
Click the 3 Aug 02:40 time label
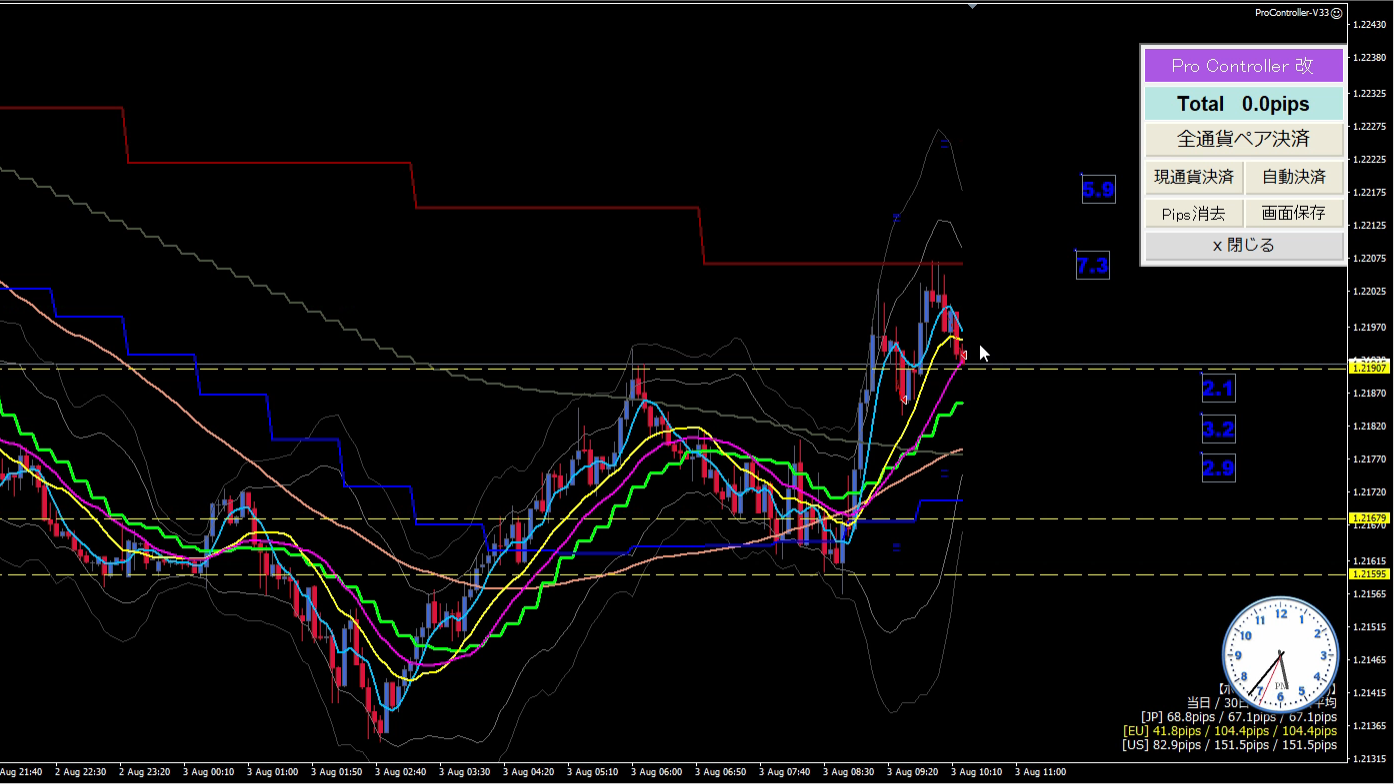(x=400, y=772)
